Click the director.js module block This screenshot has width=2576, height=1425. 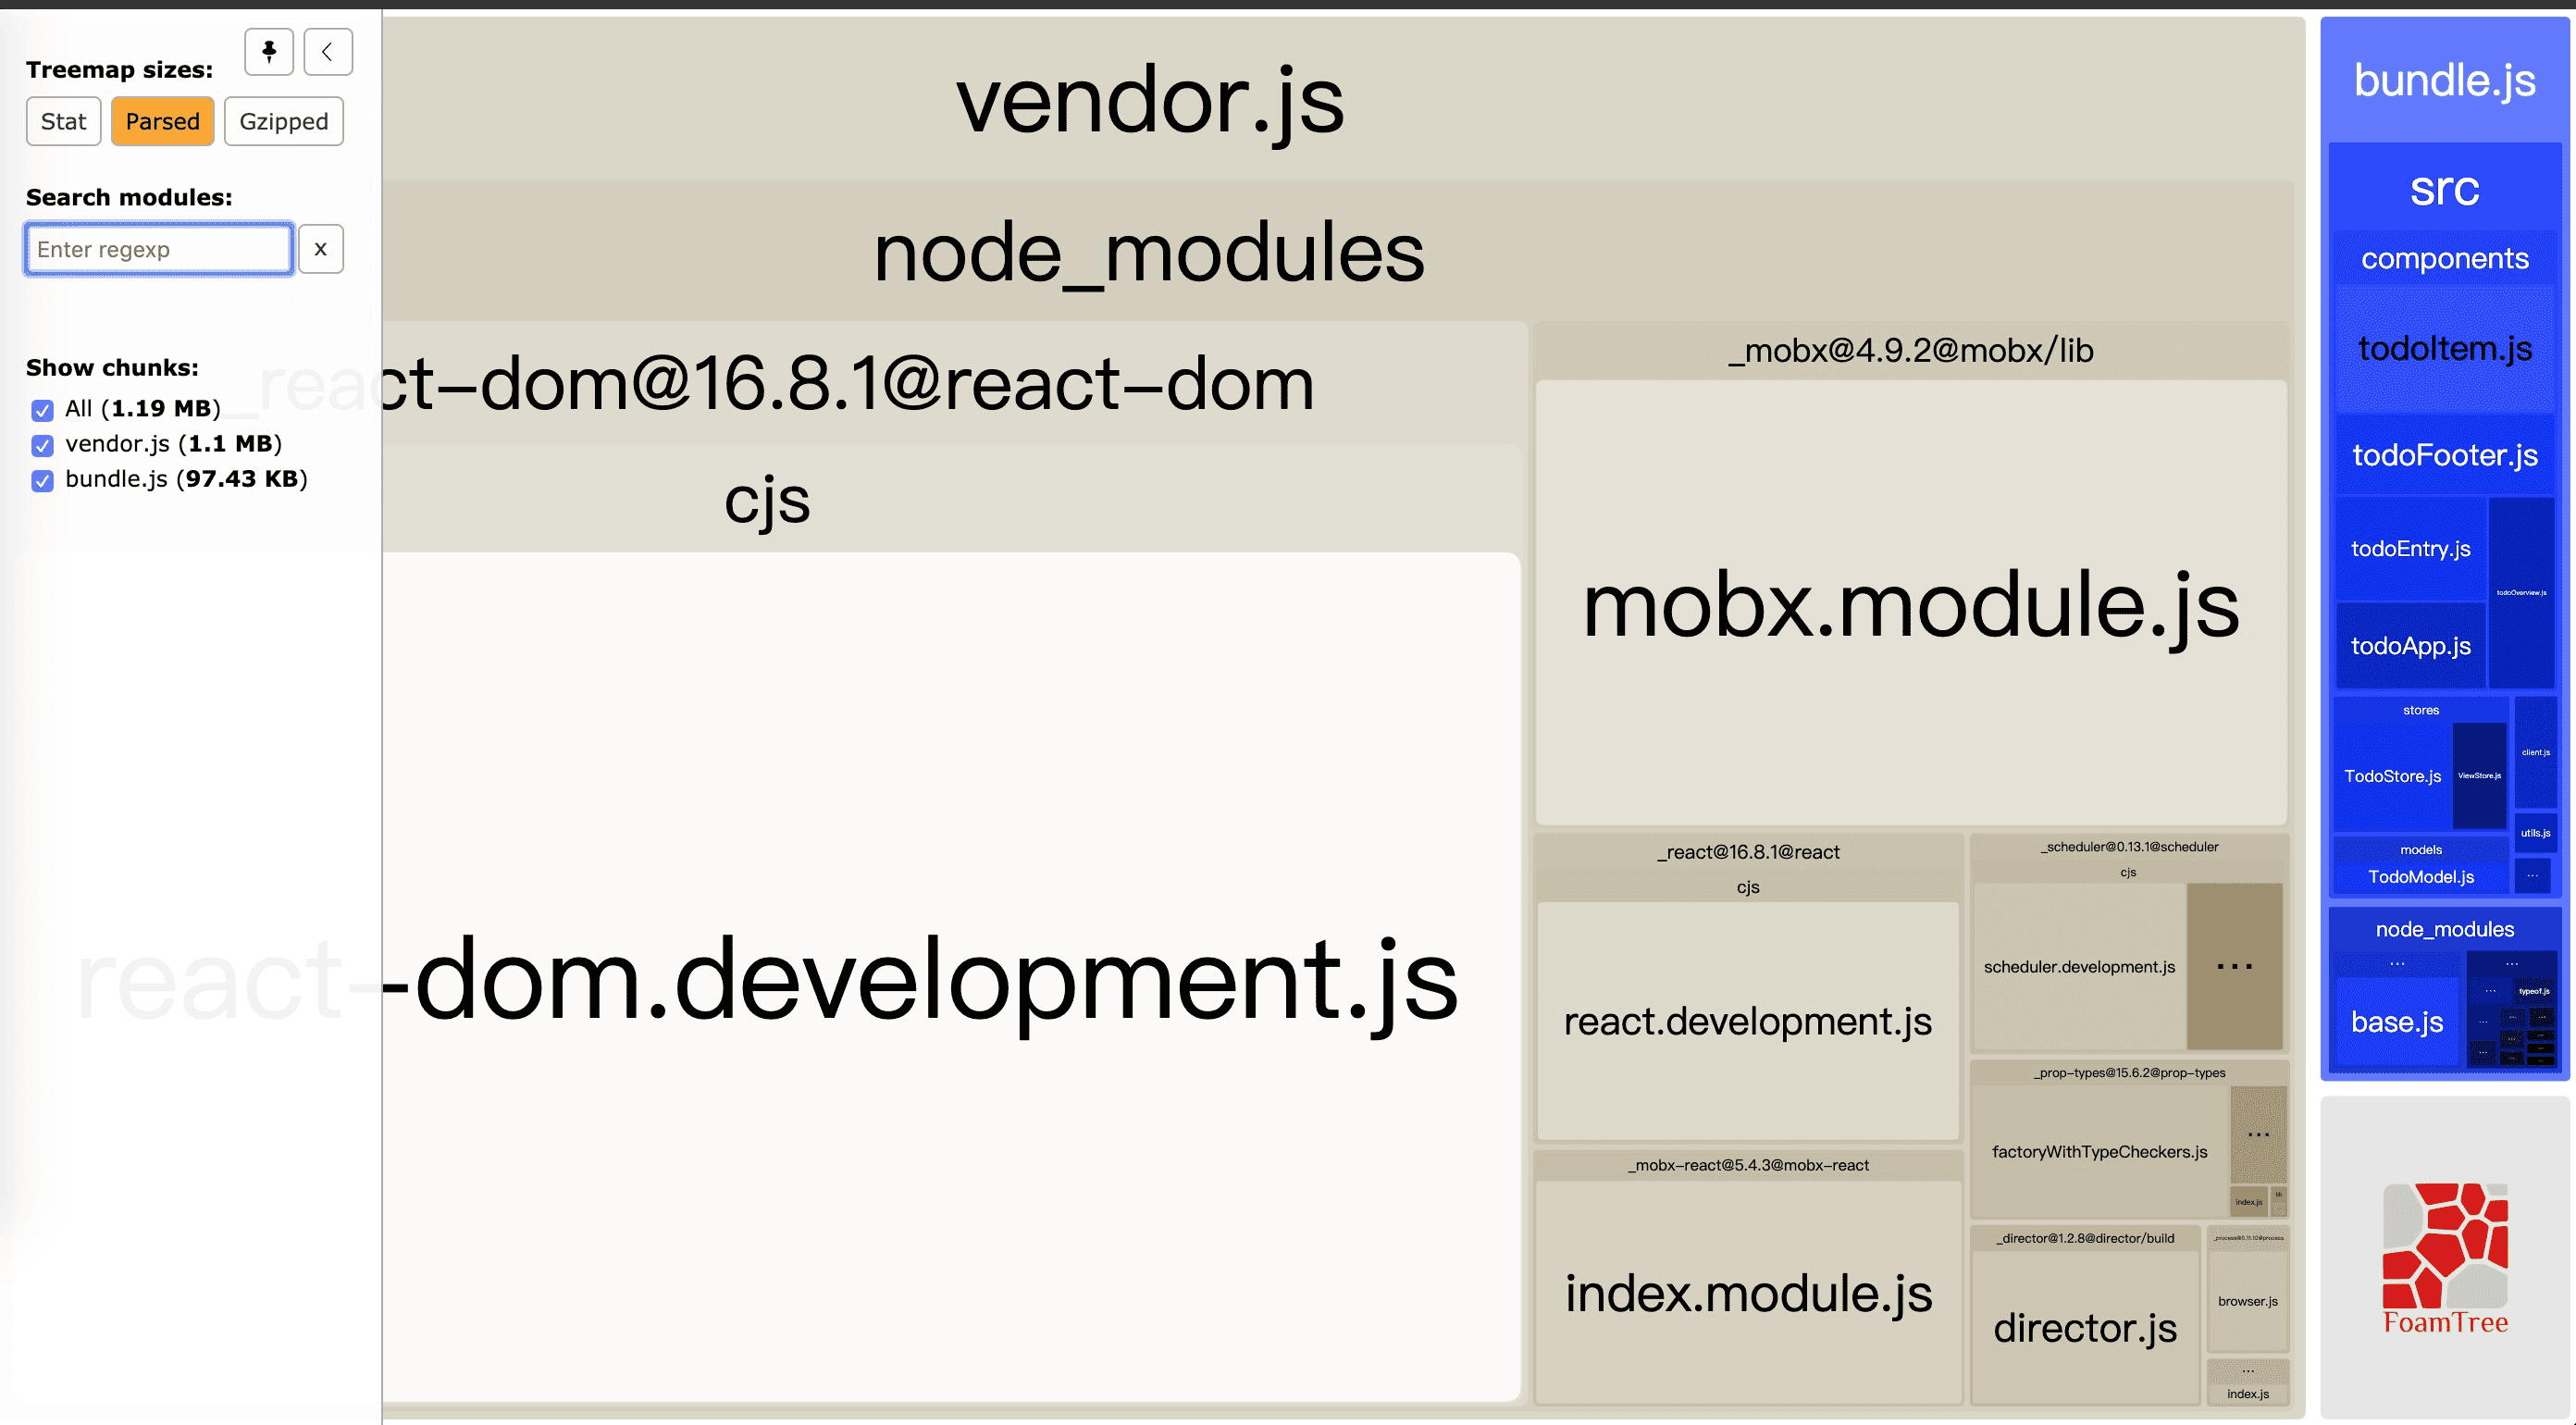(x=2084, y=1327)
